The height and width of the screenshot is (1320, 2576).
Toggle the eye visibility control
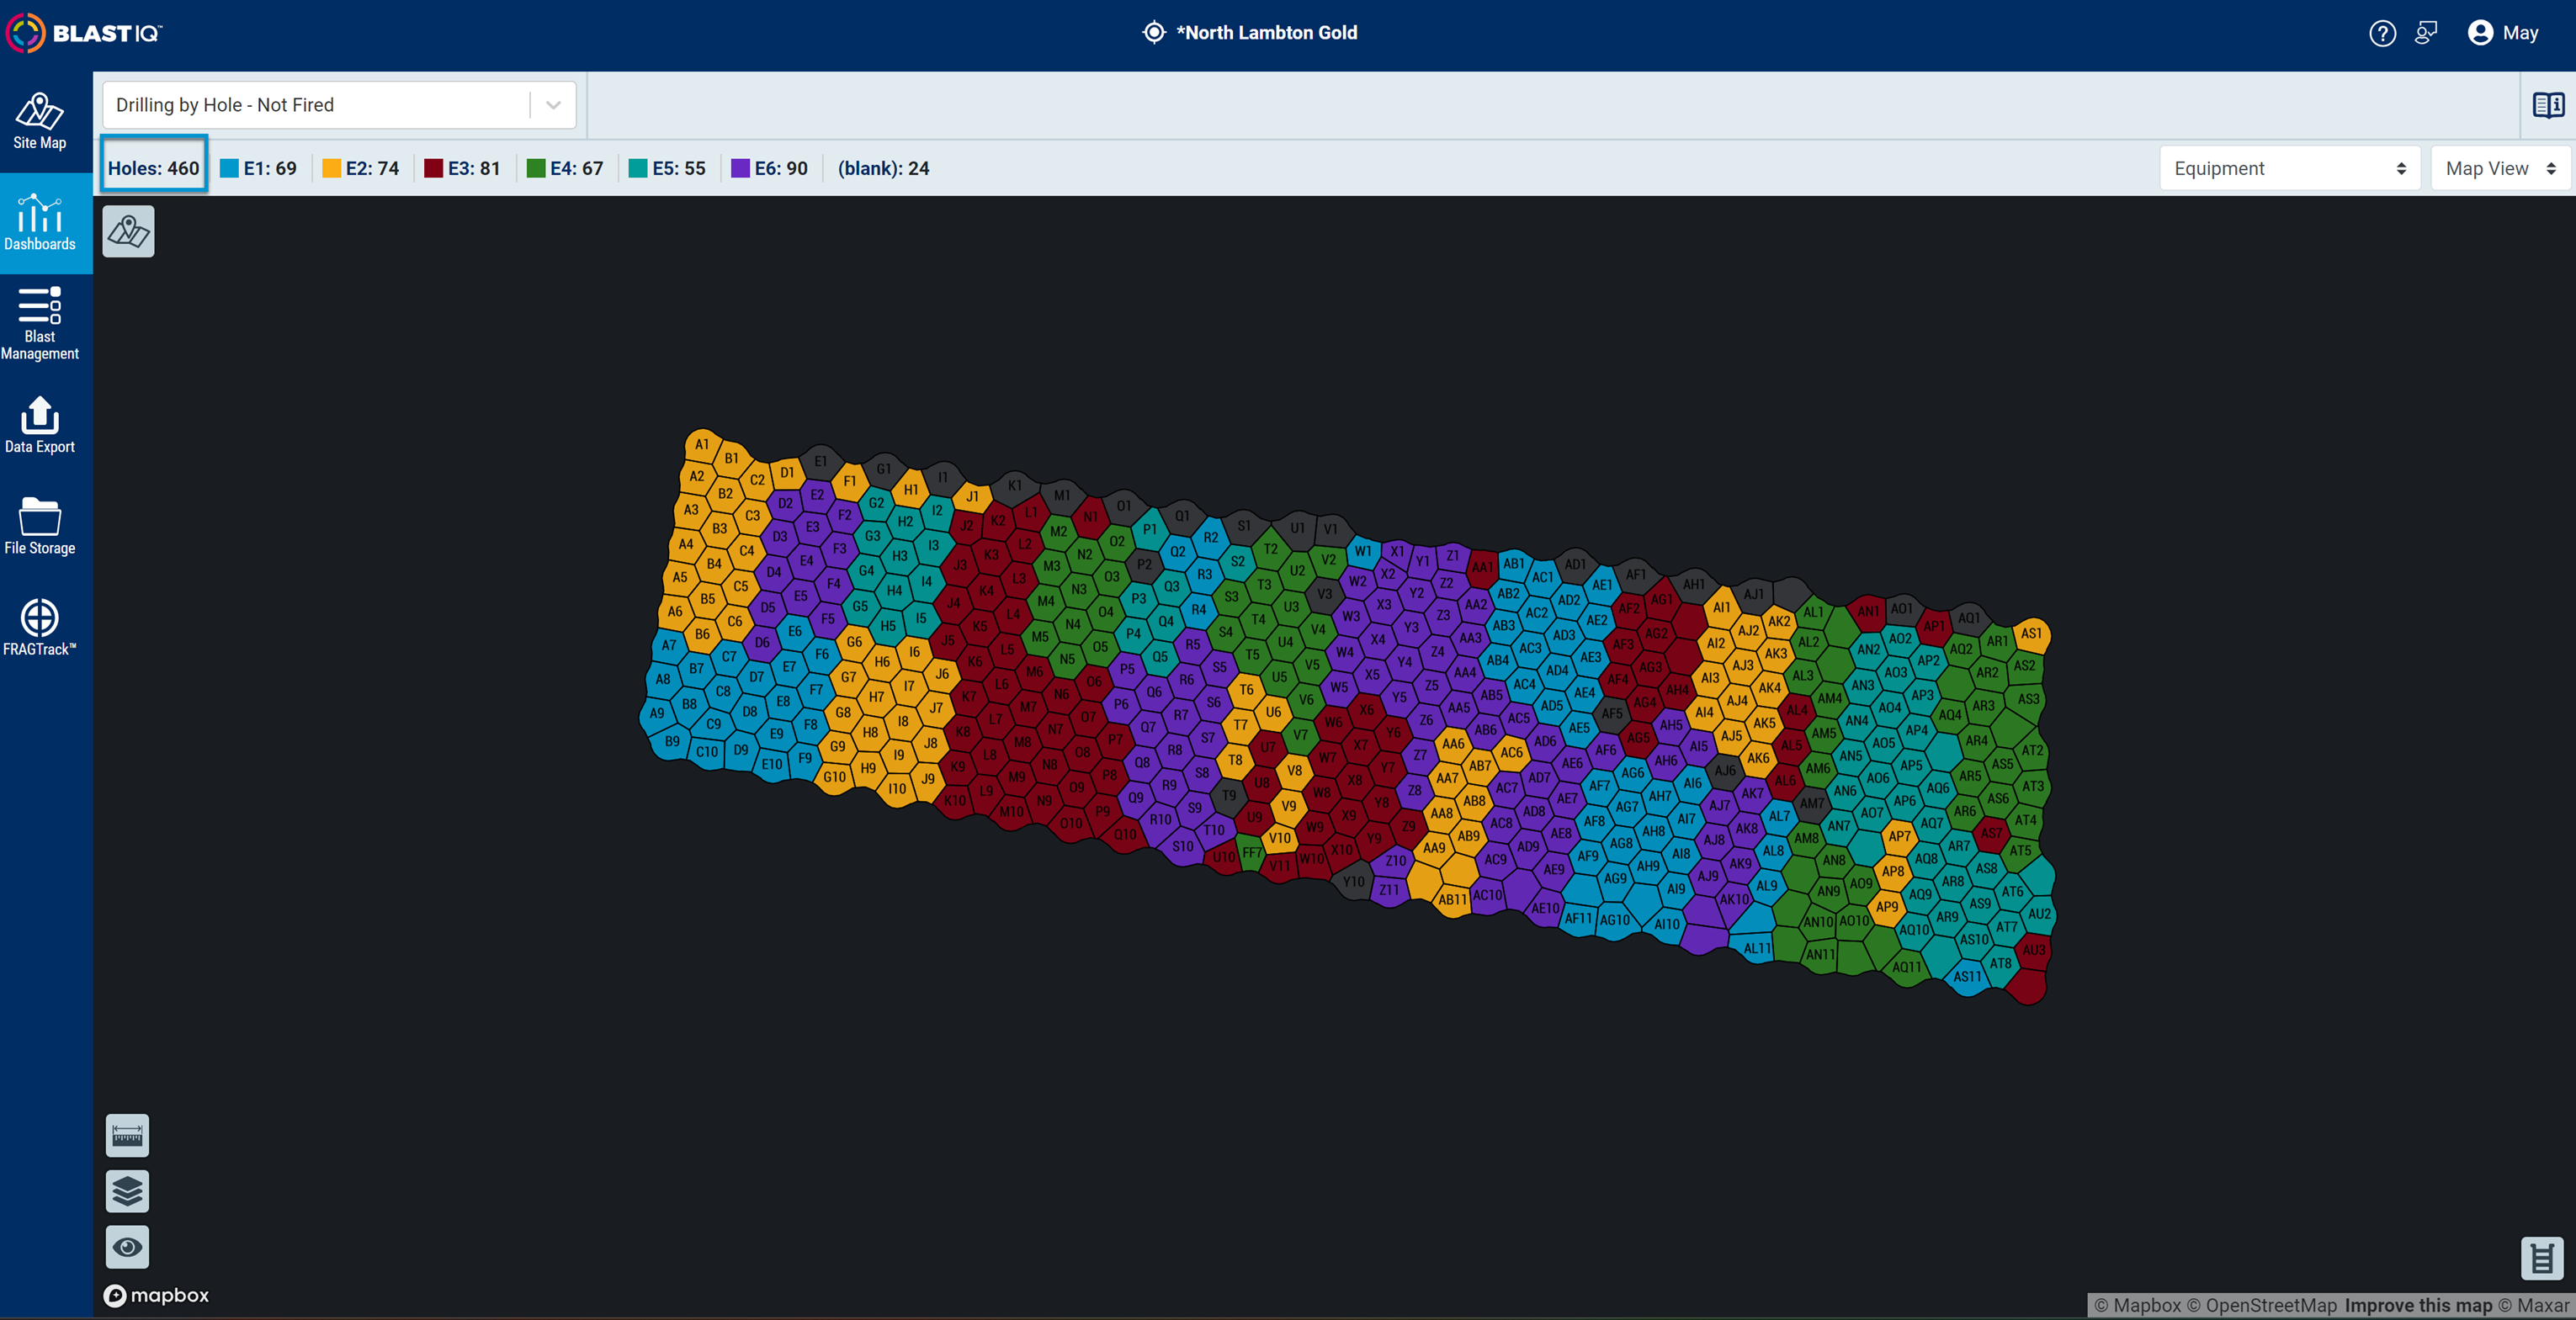(128, 1247)
